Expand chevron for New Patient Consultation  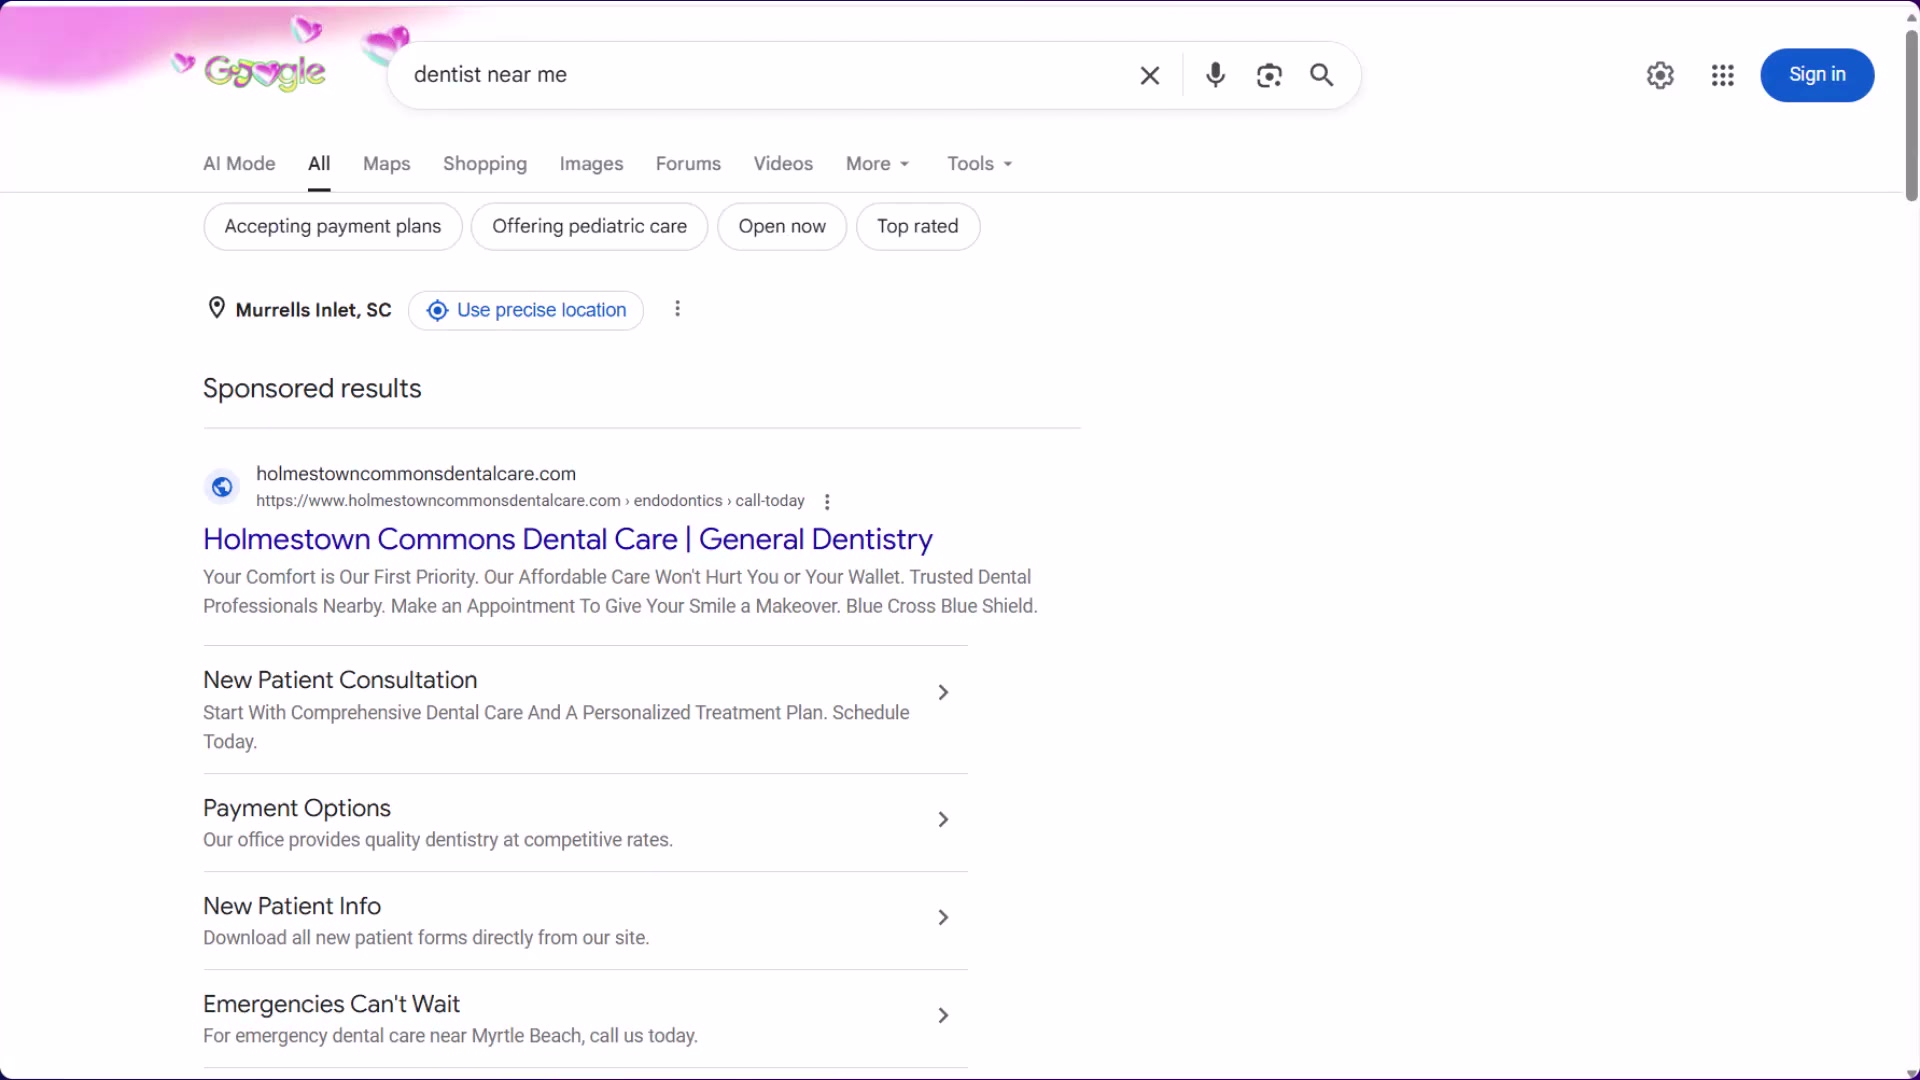(943, 692)
